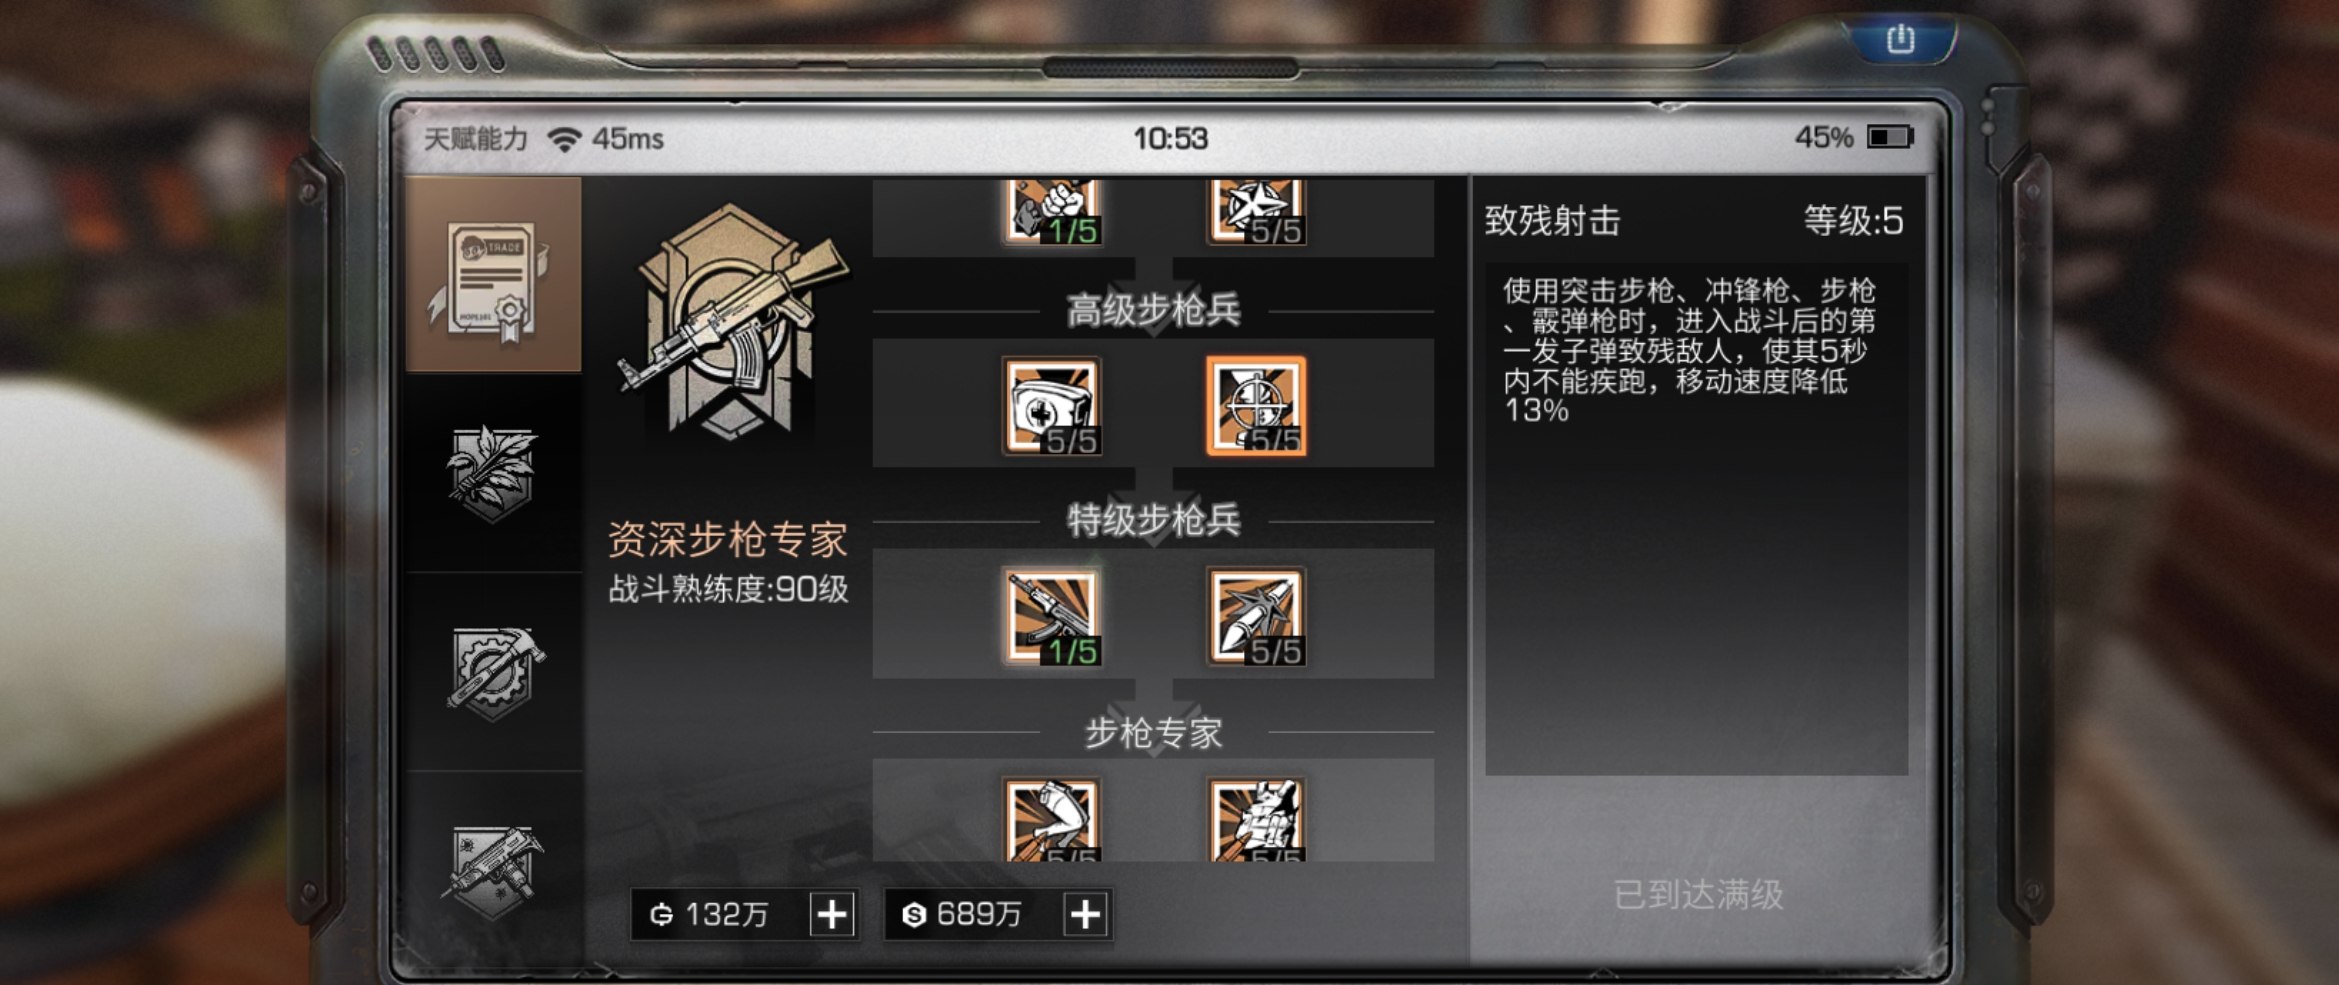The width and height of the screenshot is (2339, 985).
Task: Select the boots skill icon under 步枪专家
Action: coord(1052,820)
